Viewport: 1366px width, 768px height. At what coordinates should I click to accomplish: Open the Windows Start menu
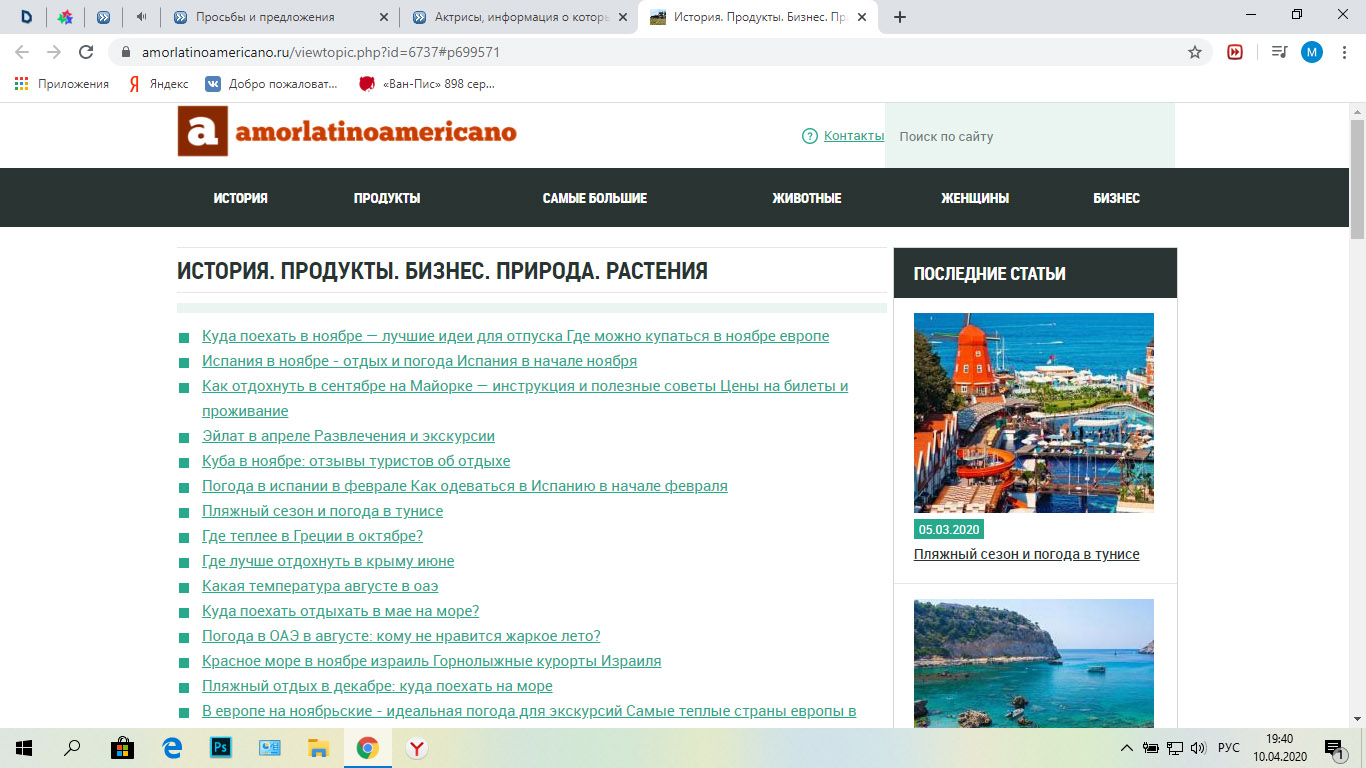click(x=24, y=747)
